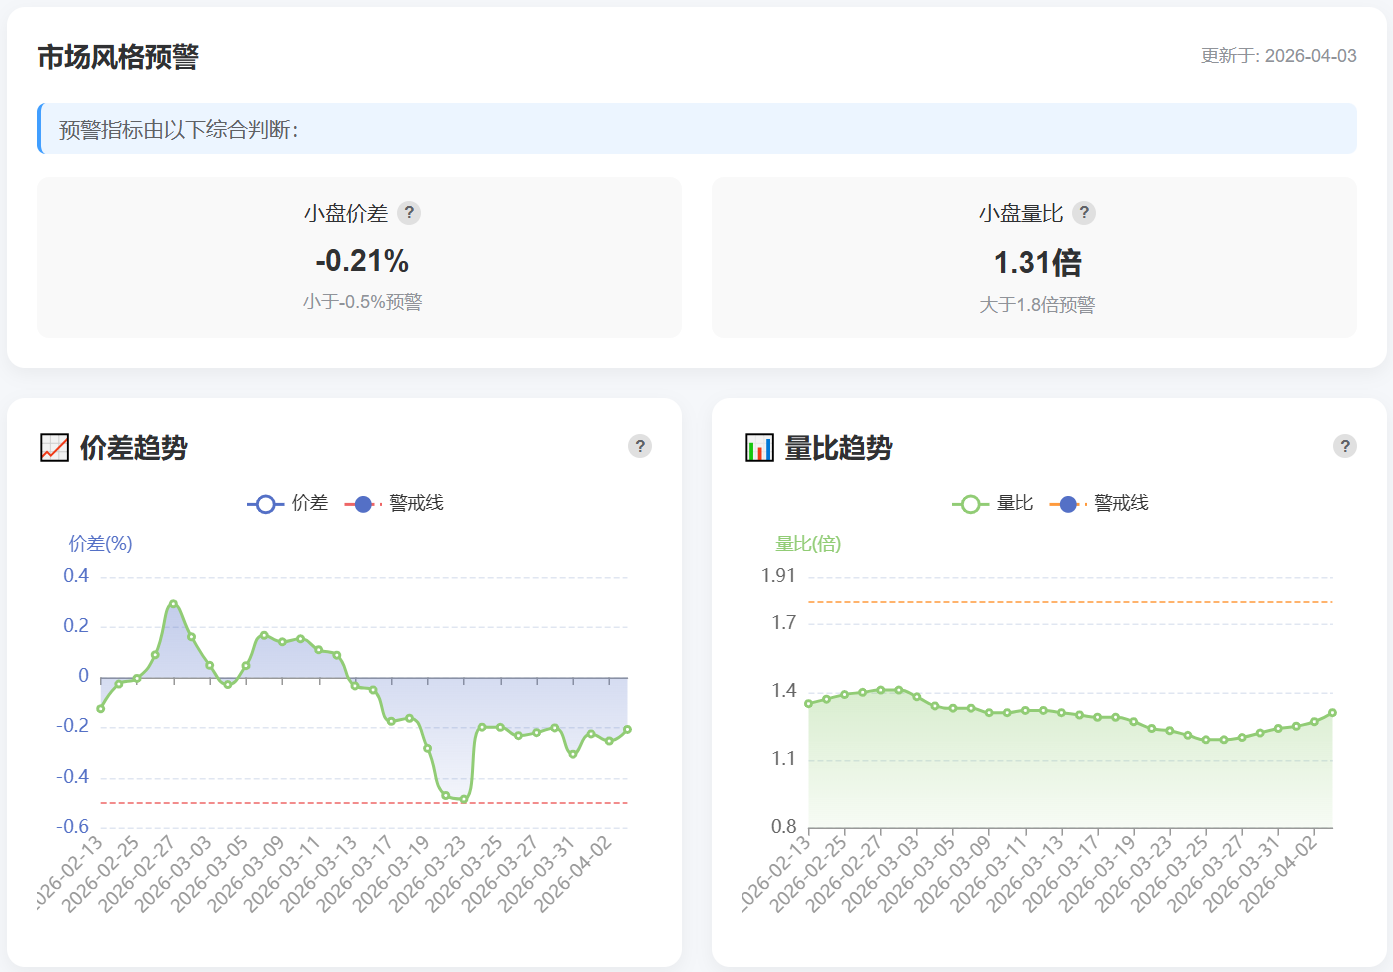
Task: Click 量比趋势 card title
Action: click(838, 448)
